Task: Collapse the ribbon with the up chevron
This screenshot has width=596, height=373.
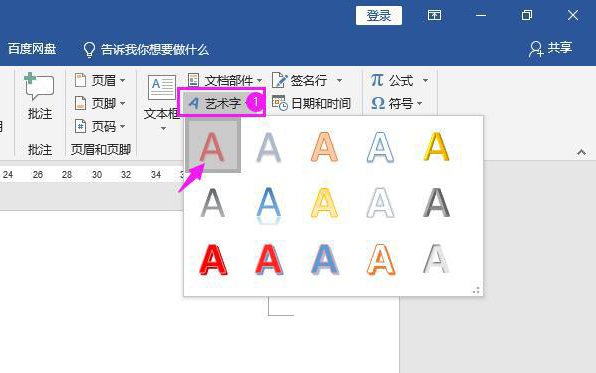Action: (581, 152)
